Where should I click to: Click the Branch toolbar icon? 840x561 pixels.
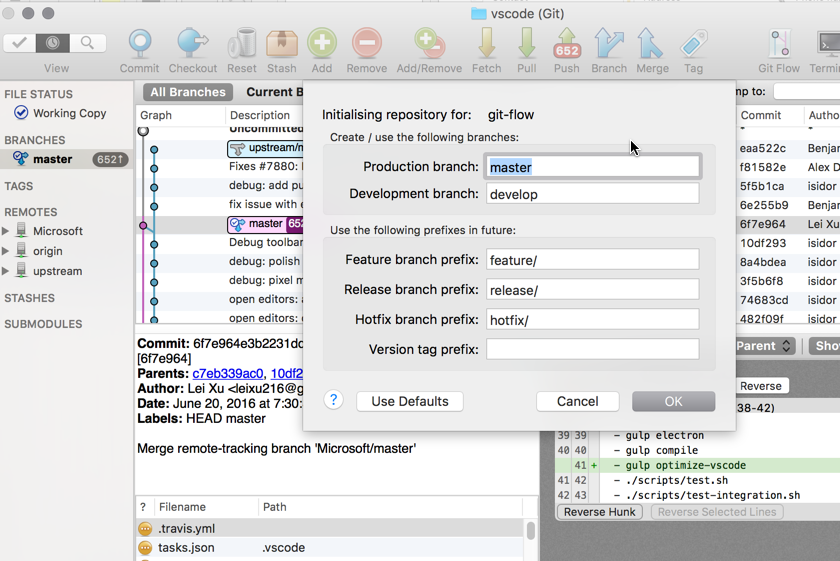[609, 43]
